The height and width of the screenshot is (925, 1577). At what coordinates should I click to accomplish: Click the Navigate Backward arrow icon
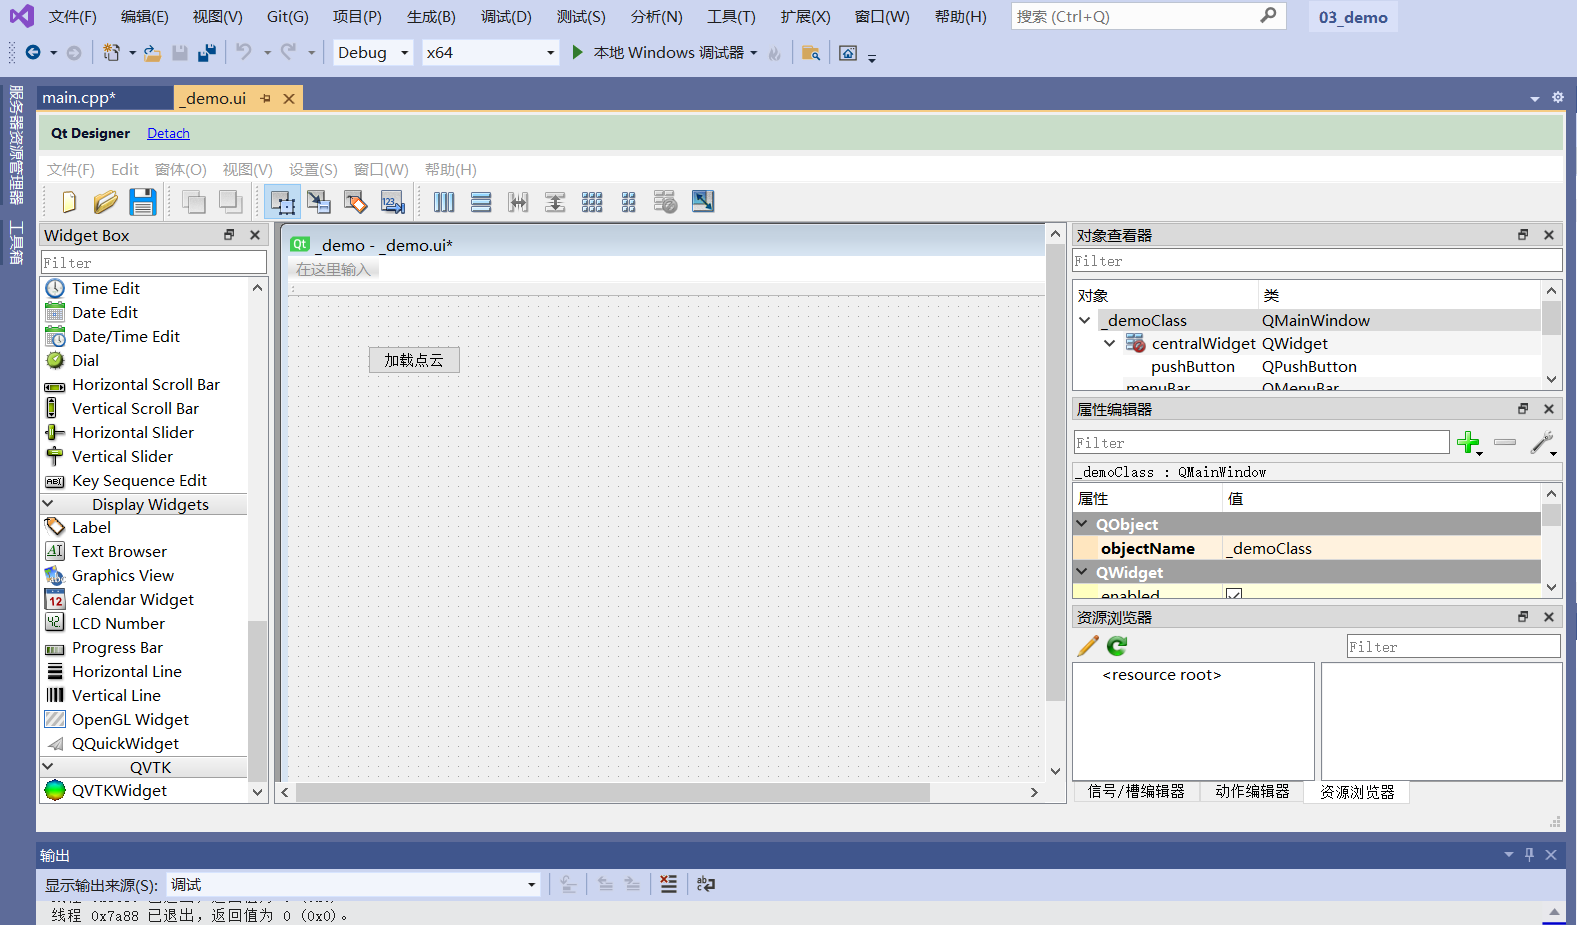(33, 52)
